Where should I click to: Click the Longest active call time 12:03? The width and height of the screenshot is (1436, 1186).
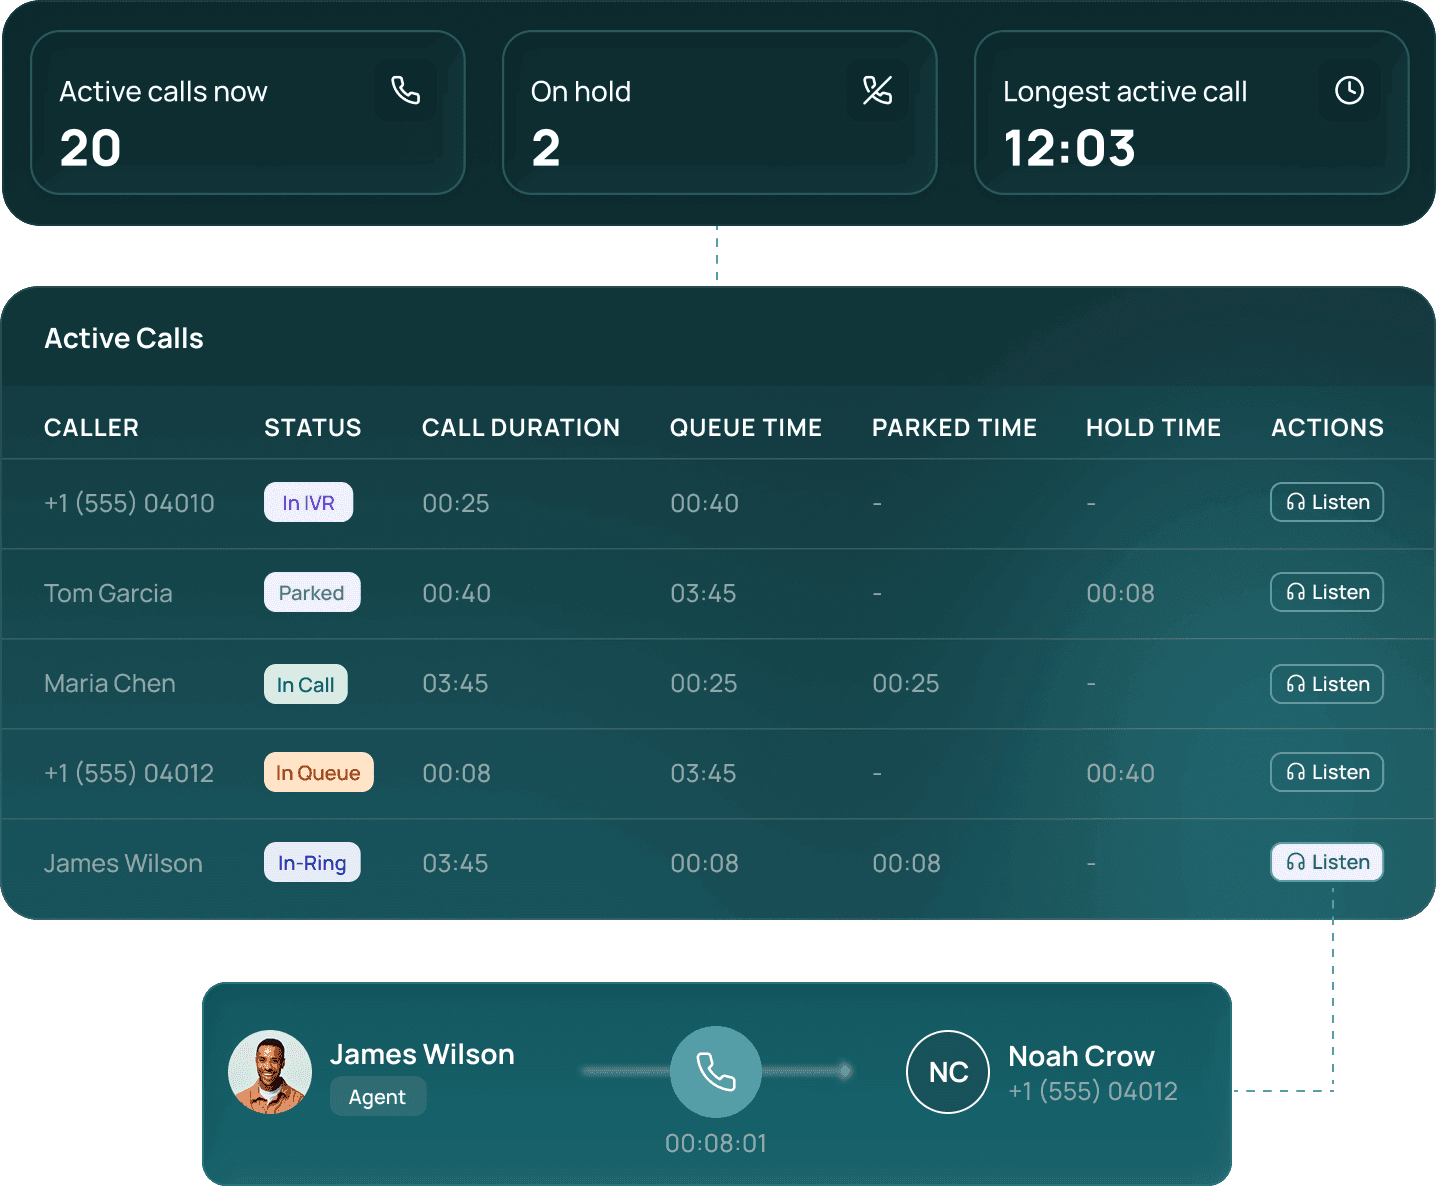1070,149
